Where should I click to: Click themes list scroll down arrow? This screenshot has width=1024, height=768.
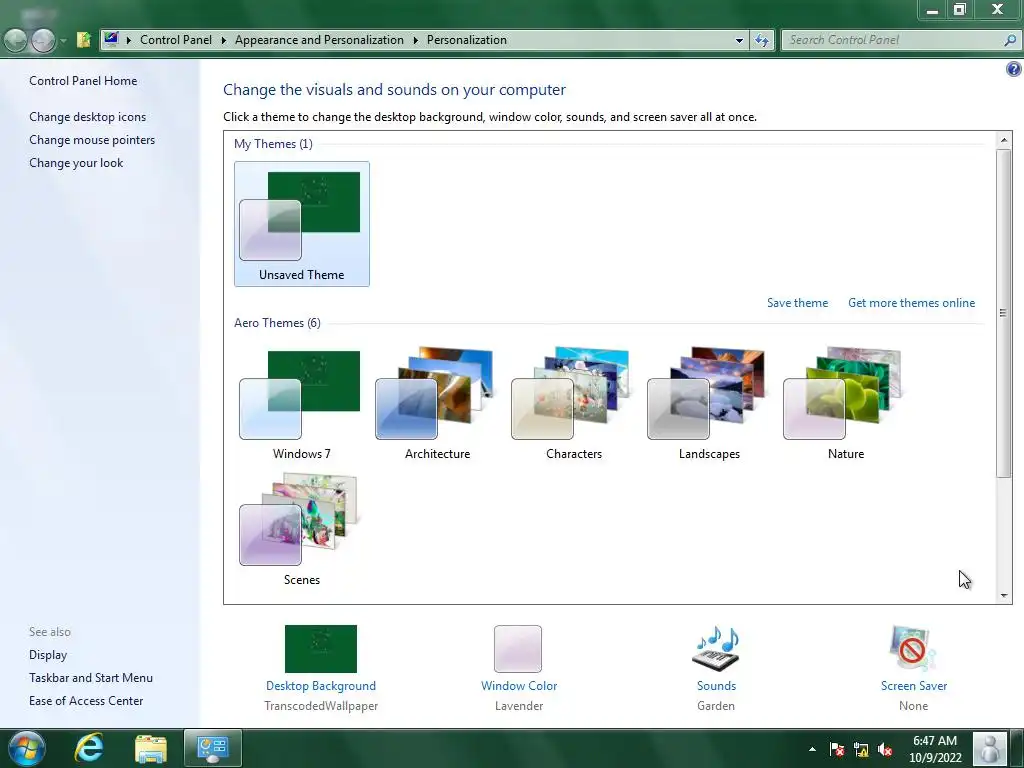coord(1004,595)
